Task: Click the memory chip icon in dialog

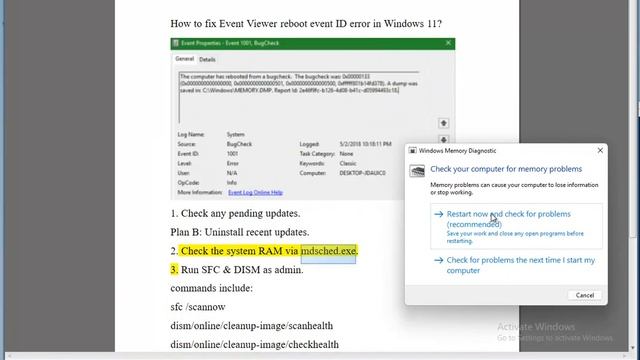Action: [417, 171]
